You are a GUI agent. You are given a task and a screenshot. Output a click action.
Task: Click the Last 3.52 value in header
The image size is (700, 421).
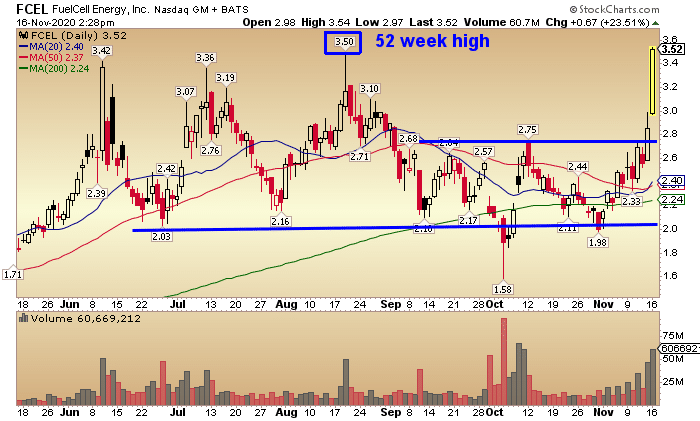click(x=433, y=22)
